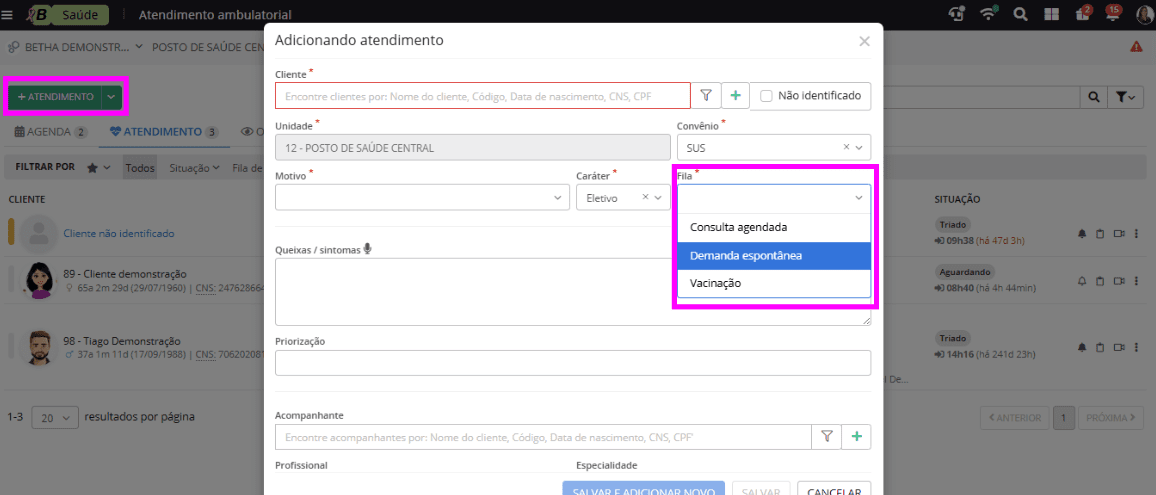
Task: Open the Convênio dropdown showing SUS
Action: (773, 147)
